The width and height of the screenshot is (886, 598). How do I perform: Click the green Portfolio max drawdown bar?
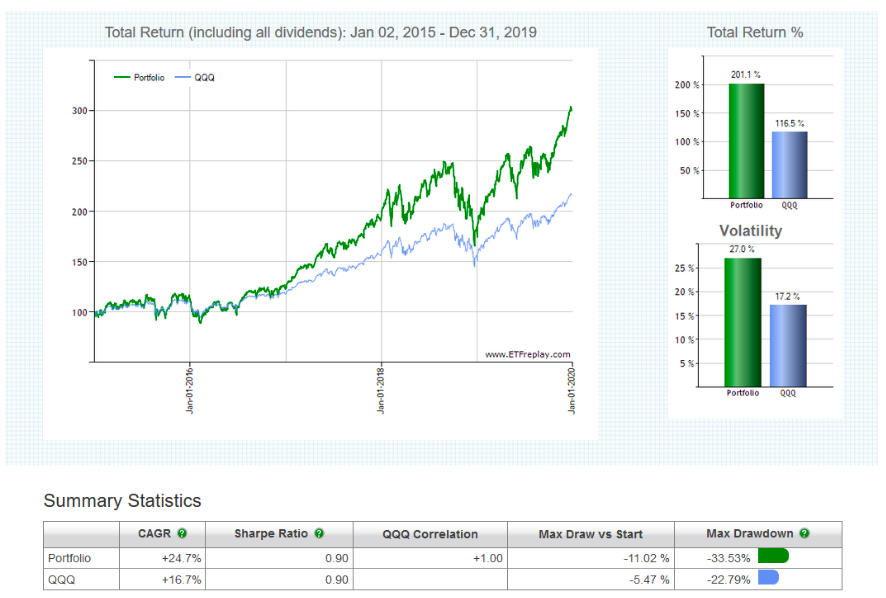773,557
